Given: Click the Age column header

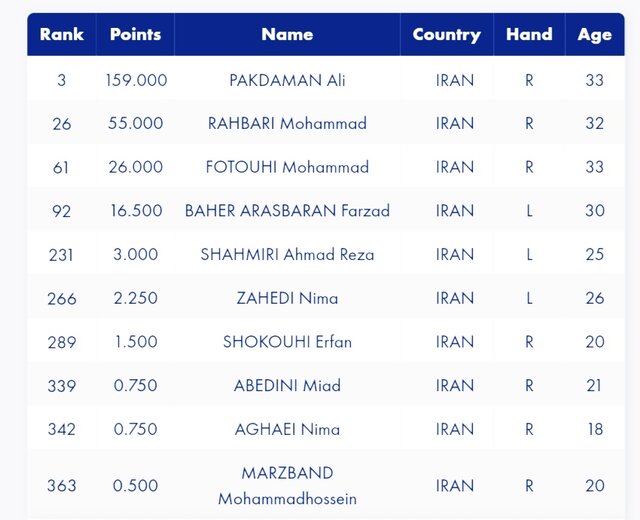Looking at the screenshot, I should (x=594, y=34).
